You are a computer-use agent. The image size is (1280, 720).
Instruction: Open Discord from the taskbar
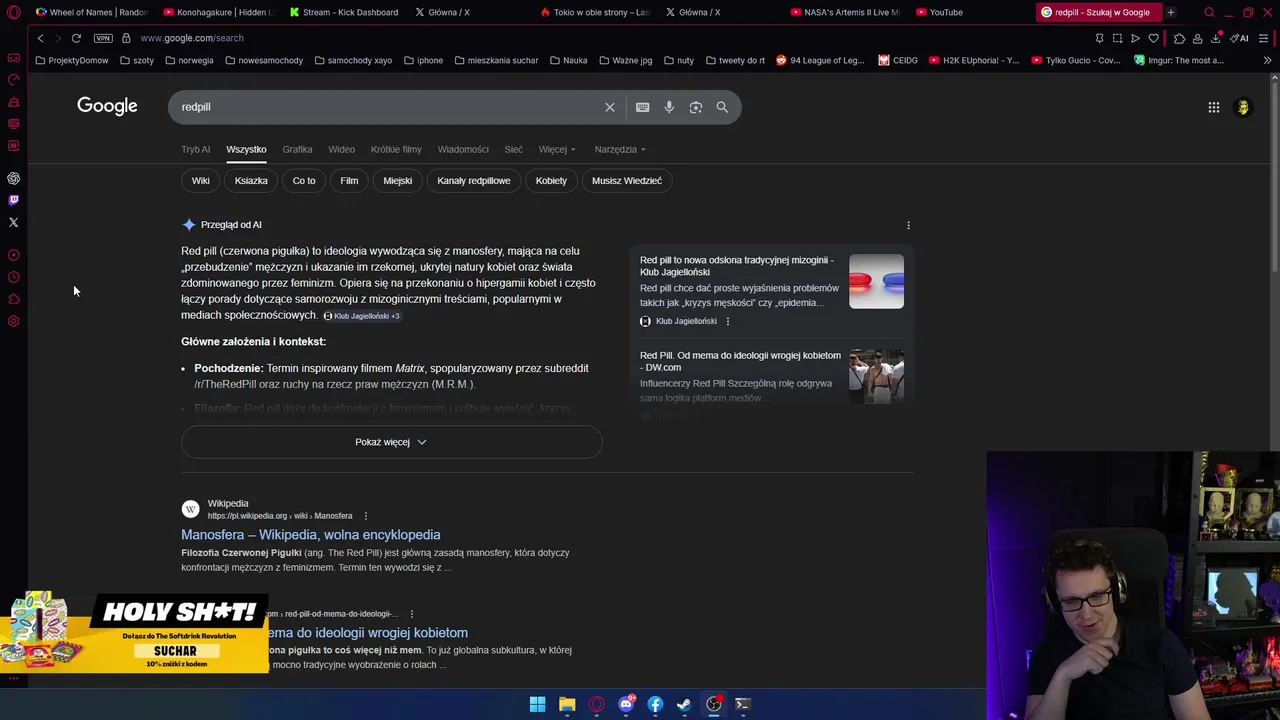point(626,704)
